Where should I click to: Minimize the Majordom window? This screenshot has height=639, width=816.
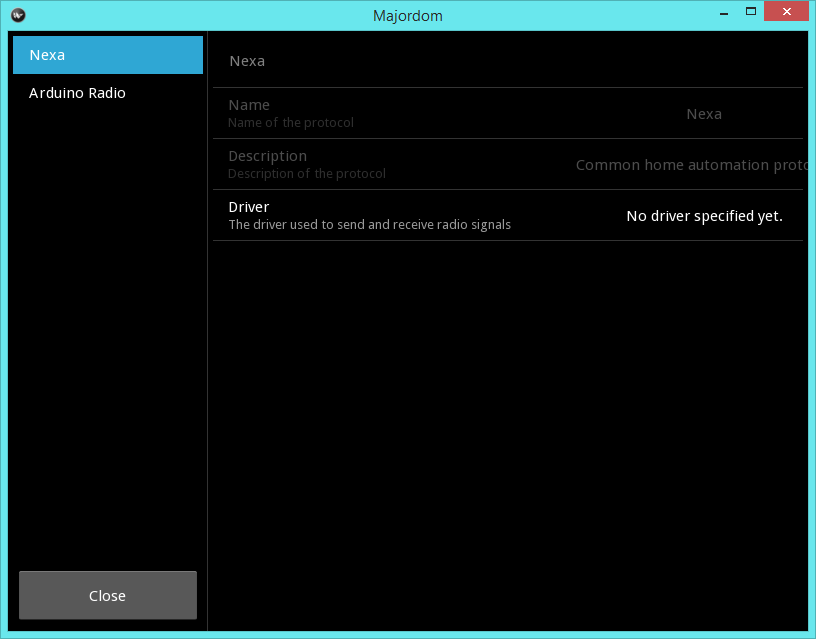(x=723, y=11)
